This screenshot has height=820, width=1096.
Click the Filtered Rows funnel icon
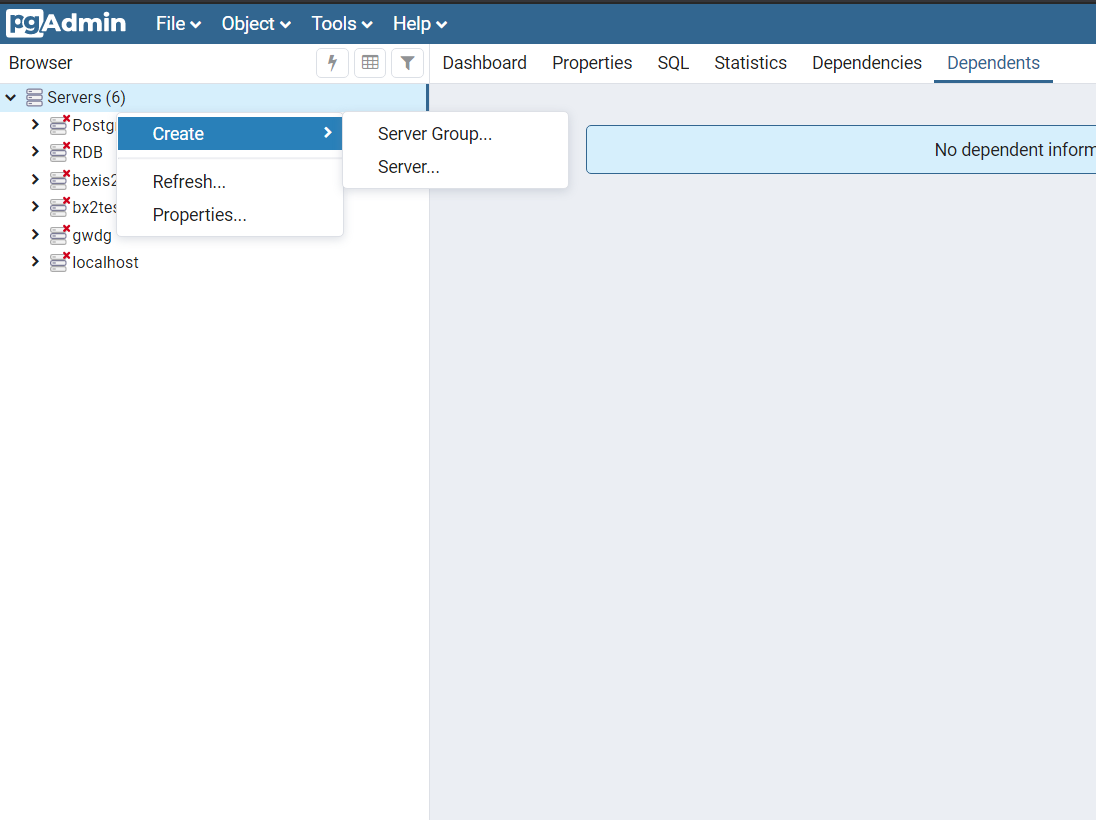click(x=408, y=63)
